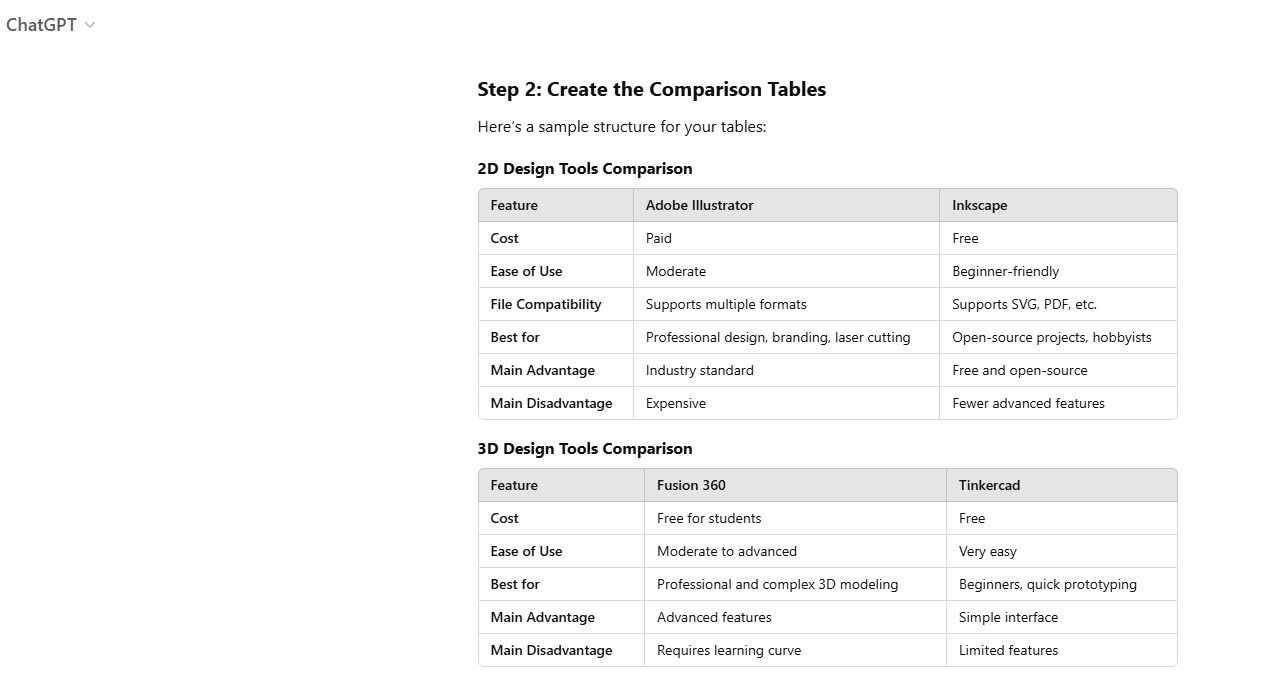The width and height of the screenshot is (1276, 685).
Task: Click the 'Supports SVG, PDF, etc.' cell
Action: point(1024,304)
